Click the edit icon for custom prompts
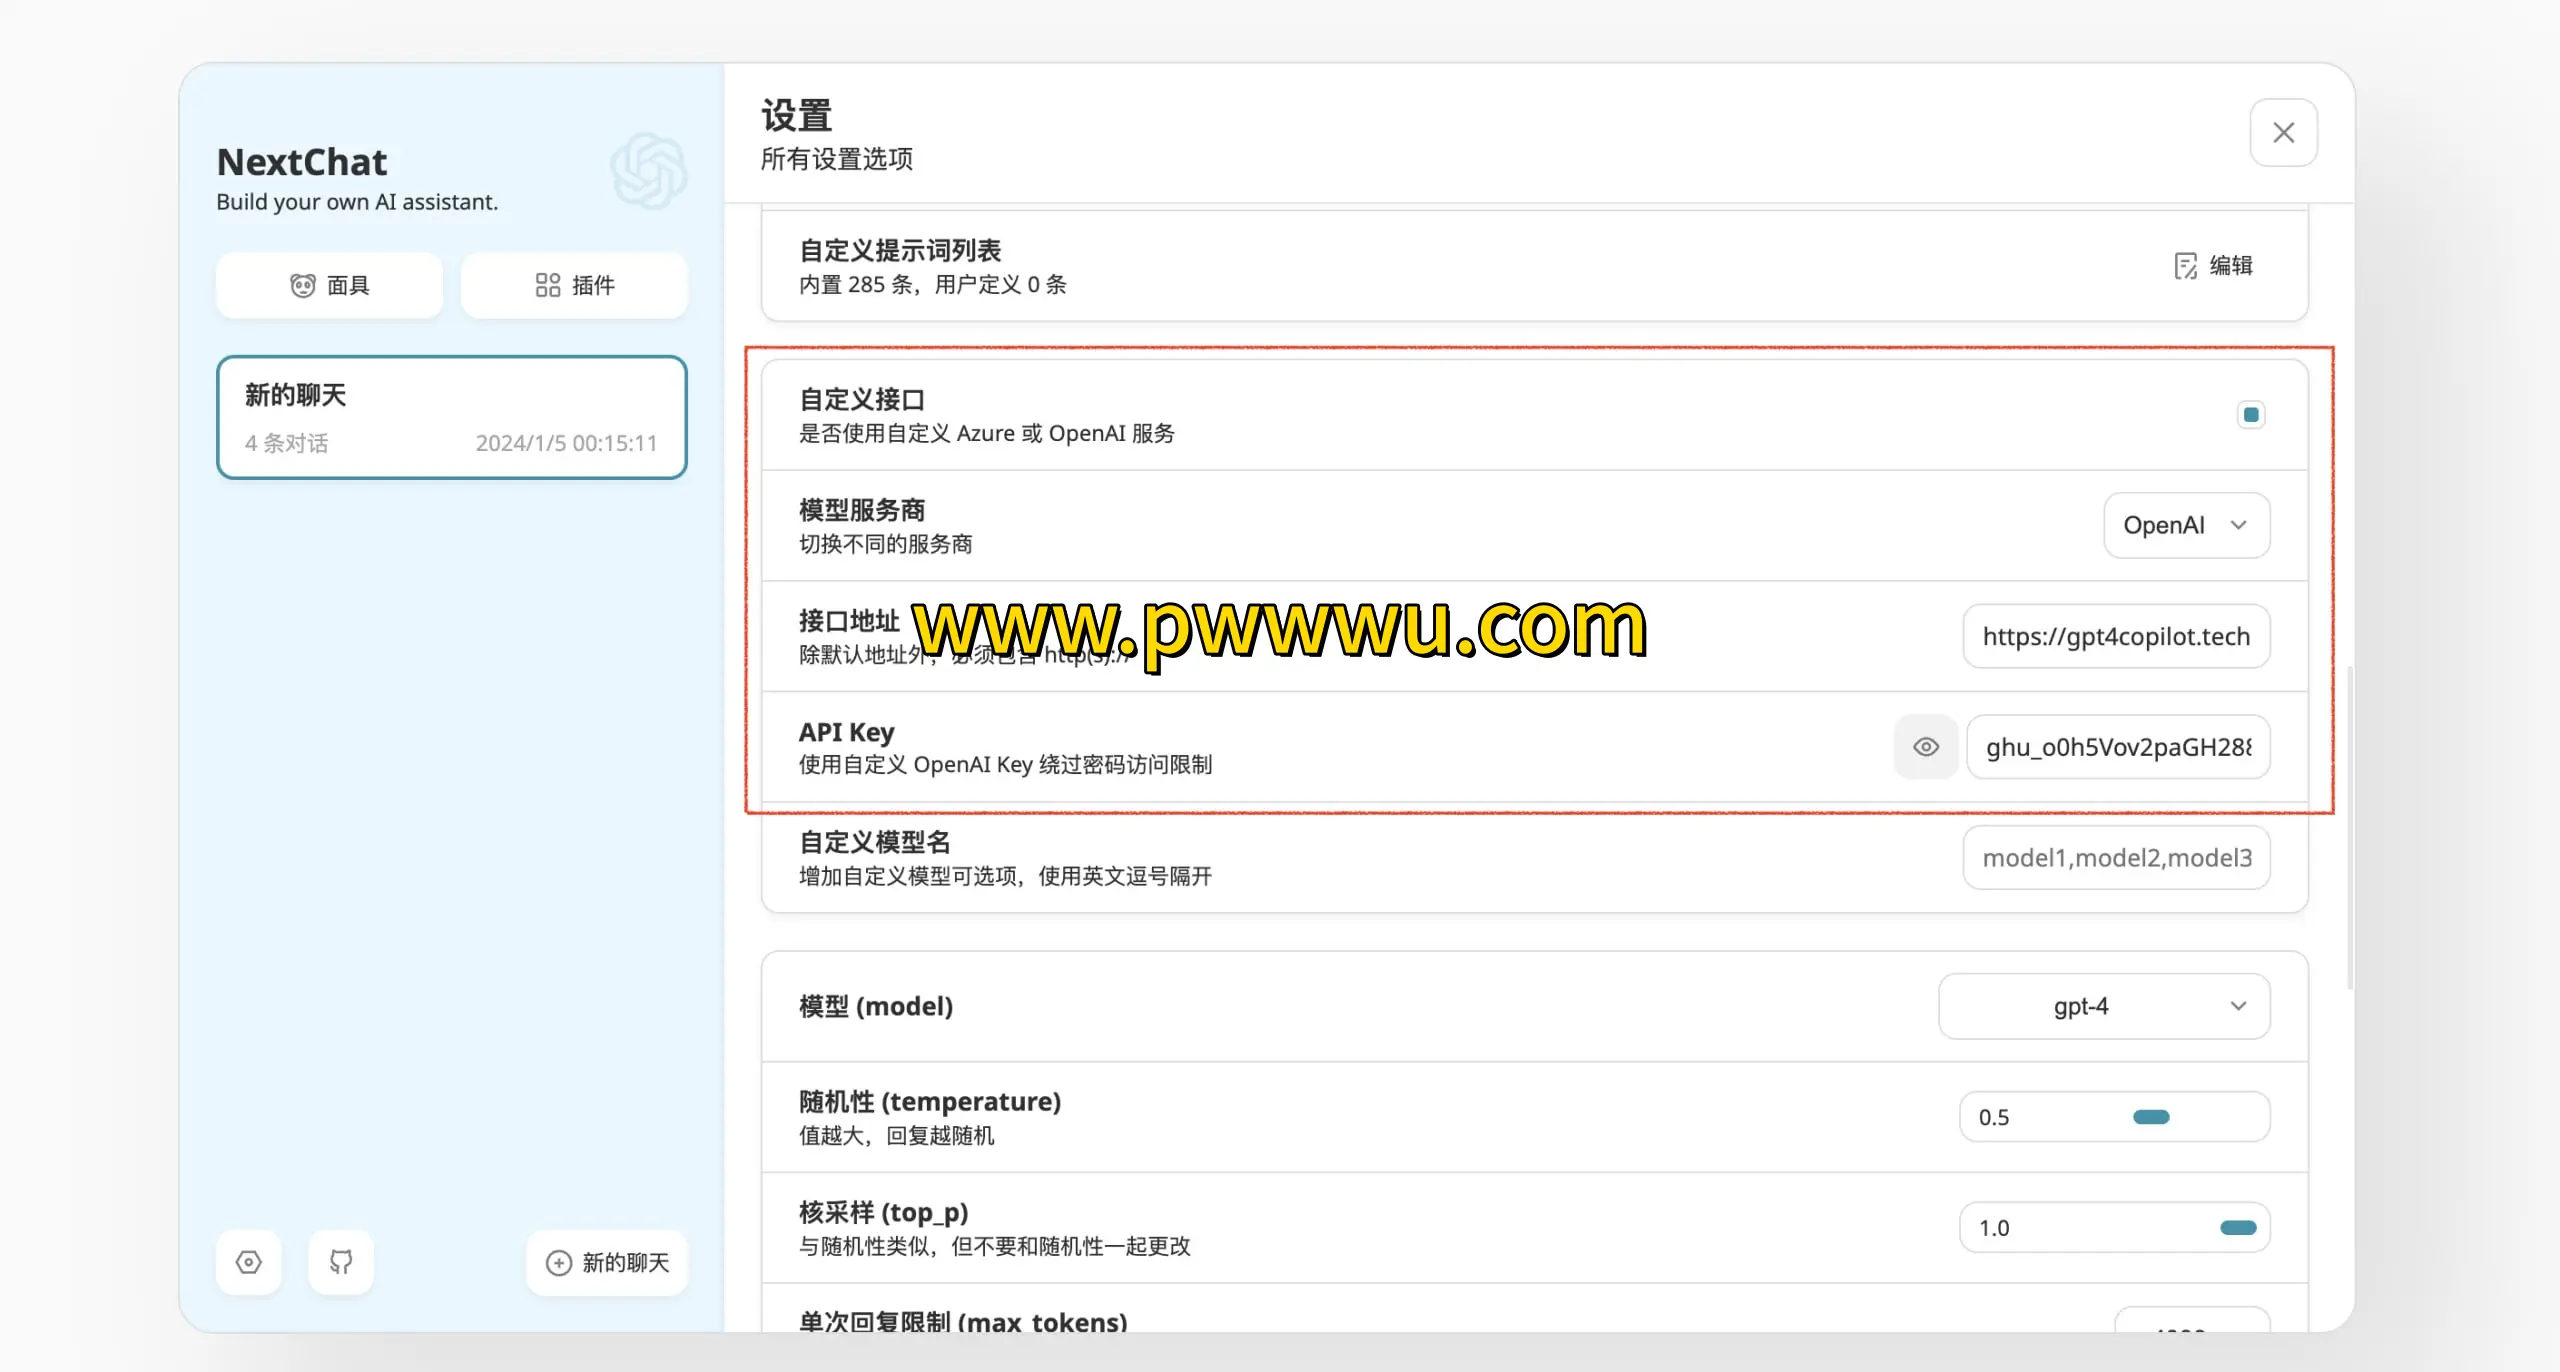 [x=2186, y=266]
